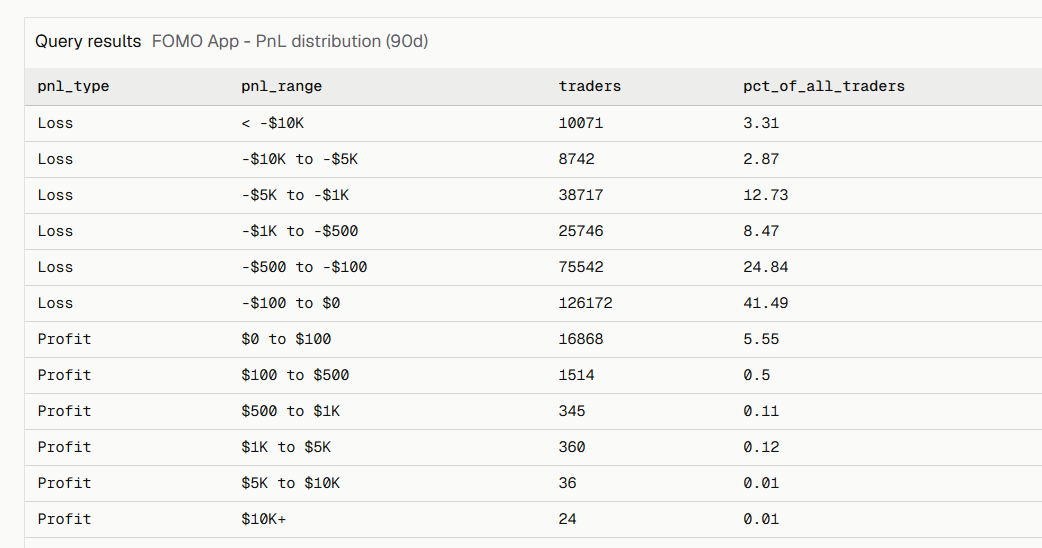This screenshot has width=1042, height=548.
Task: Click the 38717 traders value
Action: (581, 195)
